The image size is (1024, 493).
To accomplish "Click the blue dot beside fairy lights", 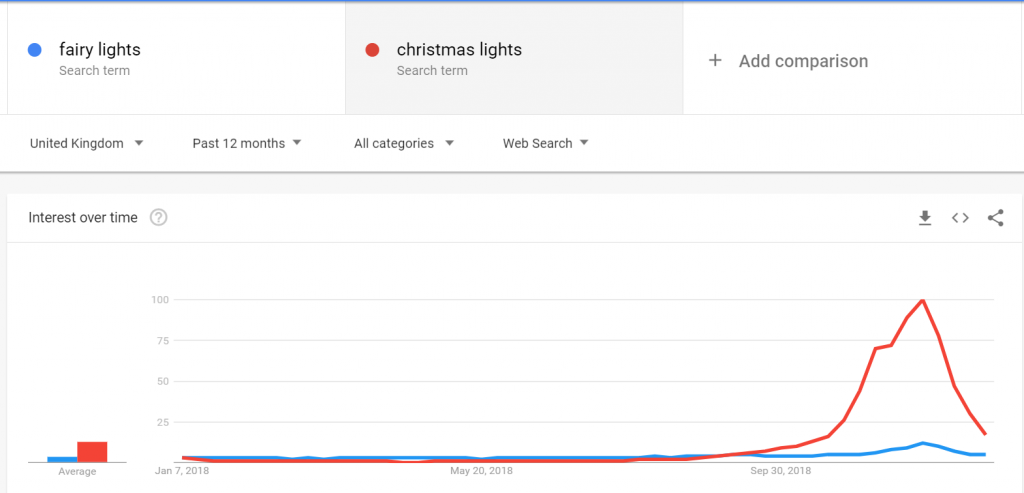I will pos(35,50).
